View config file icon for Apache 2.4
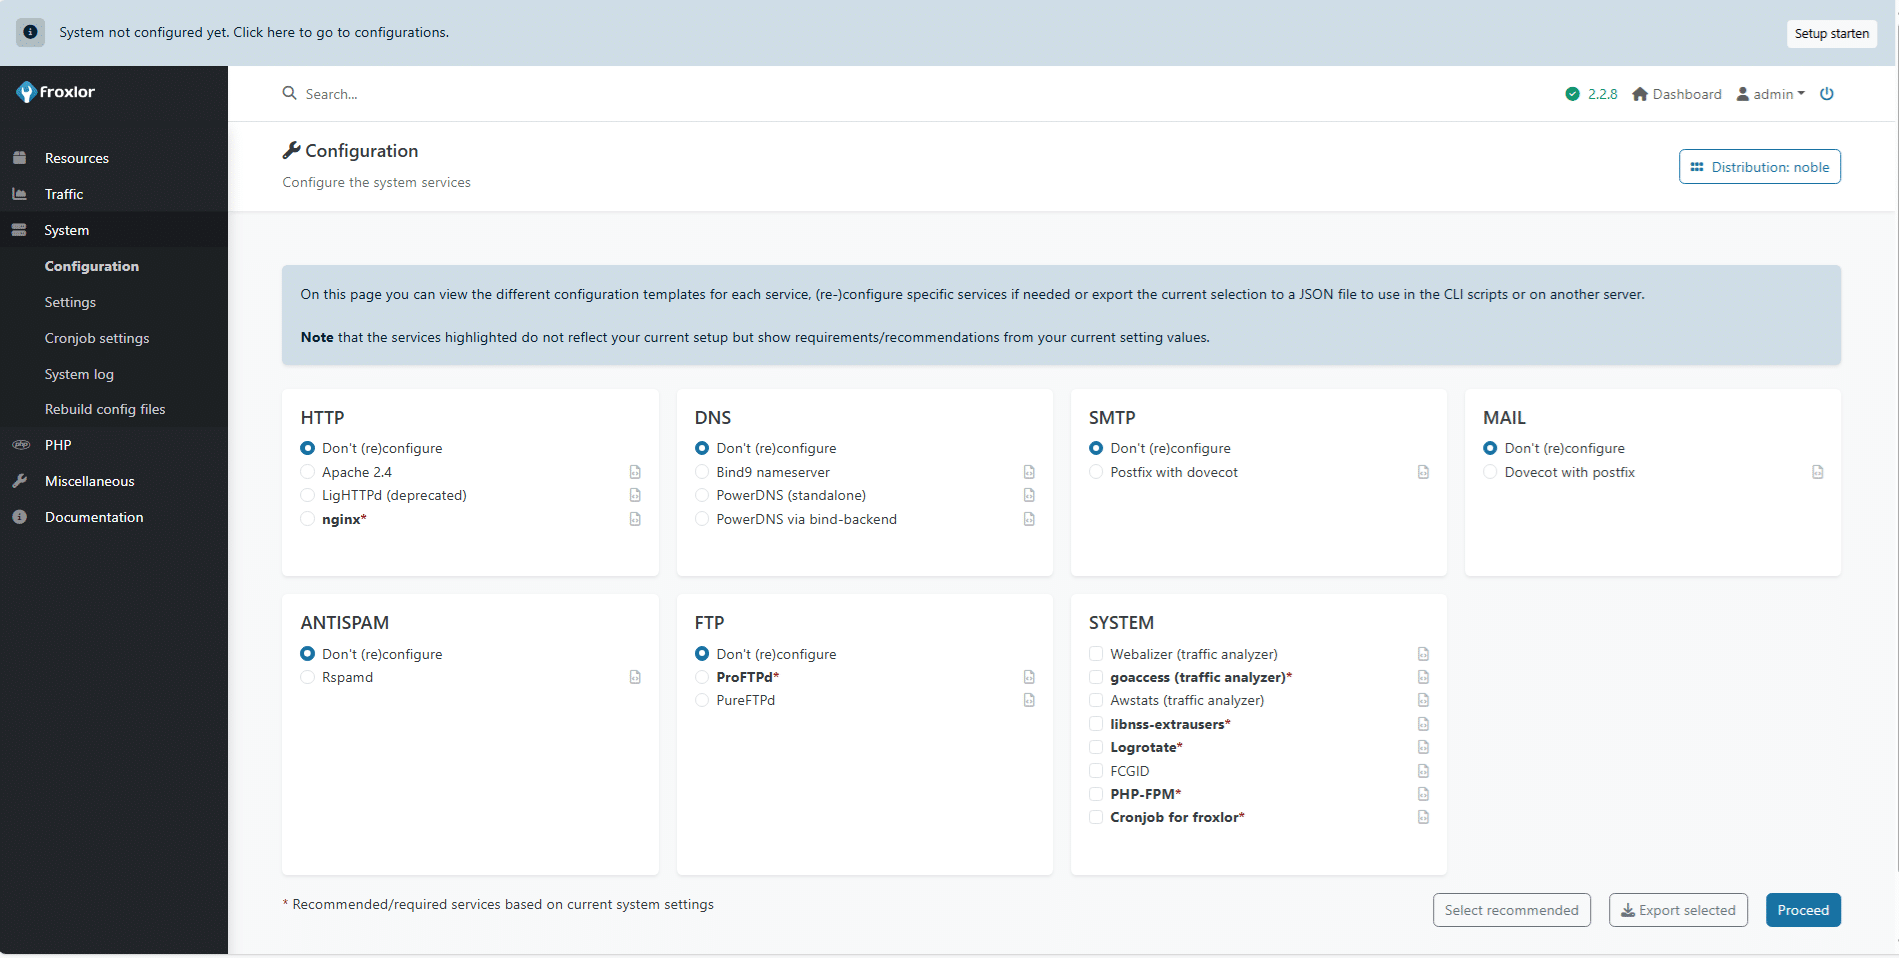Image resolution: width=1899 pixels, height=958 pixels. [x=635, y=472]
